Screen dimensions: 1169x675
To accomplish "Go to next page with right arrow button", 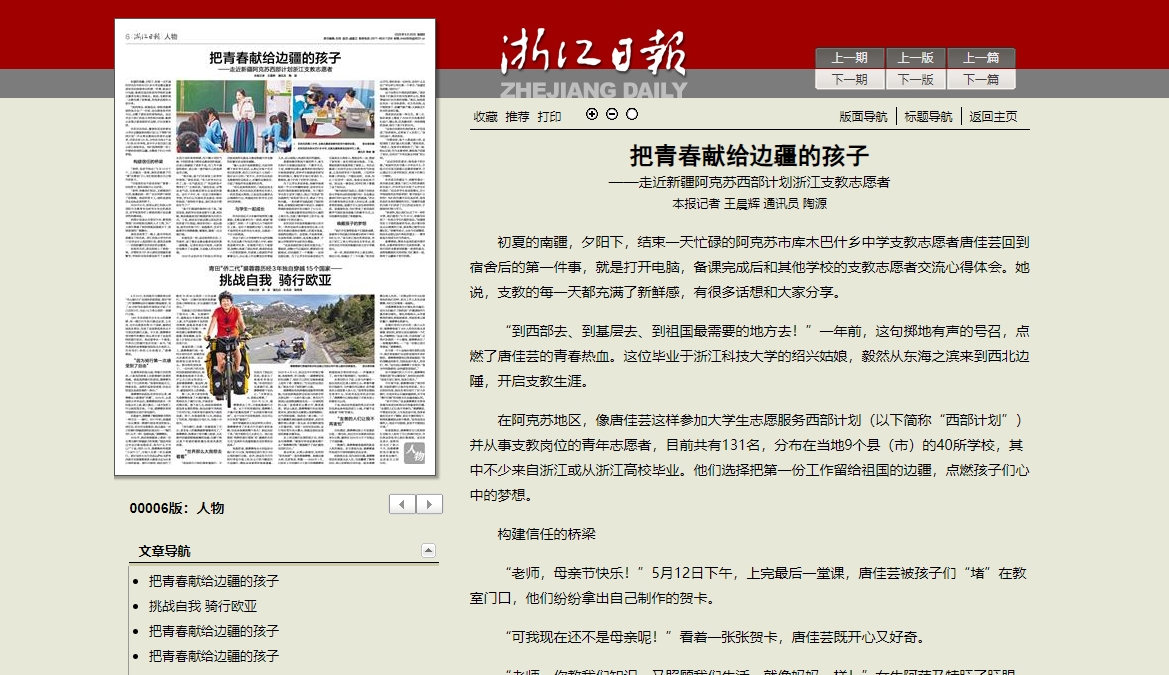I will (x=429, y=504).
